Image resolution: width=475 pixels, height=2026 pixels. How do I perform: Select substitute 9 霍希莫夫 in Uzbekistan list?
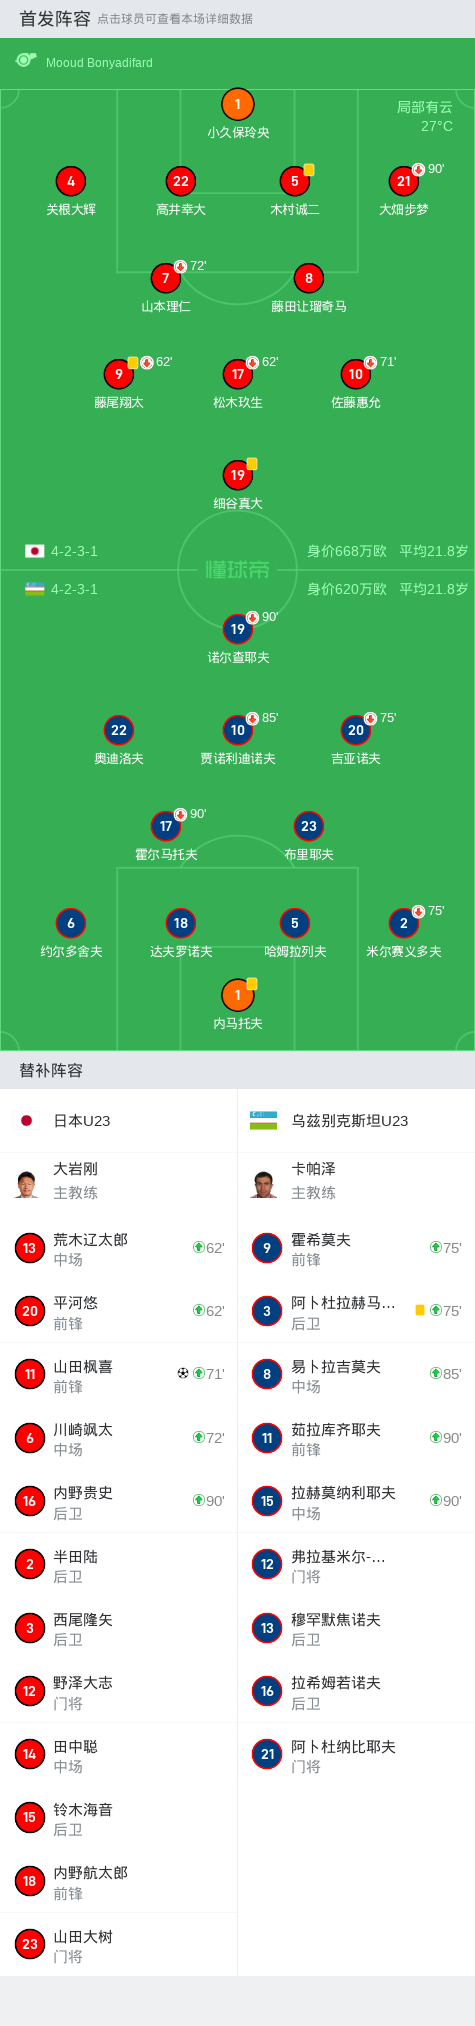[356, 1248]
